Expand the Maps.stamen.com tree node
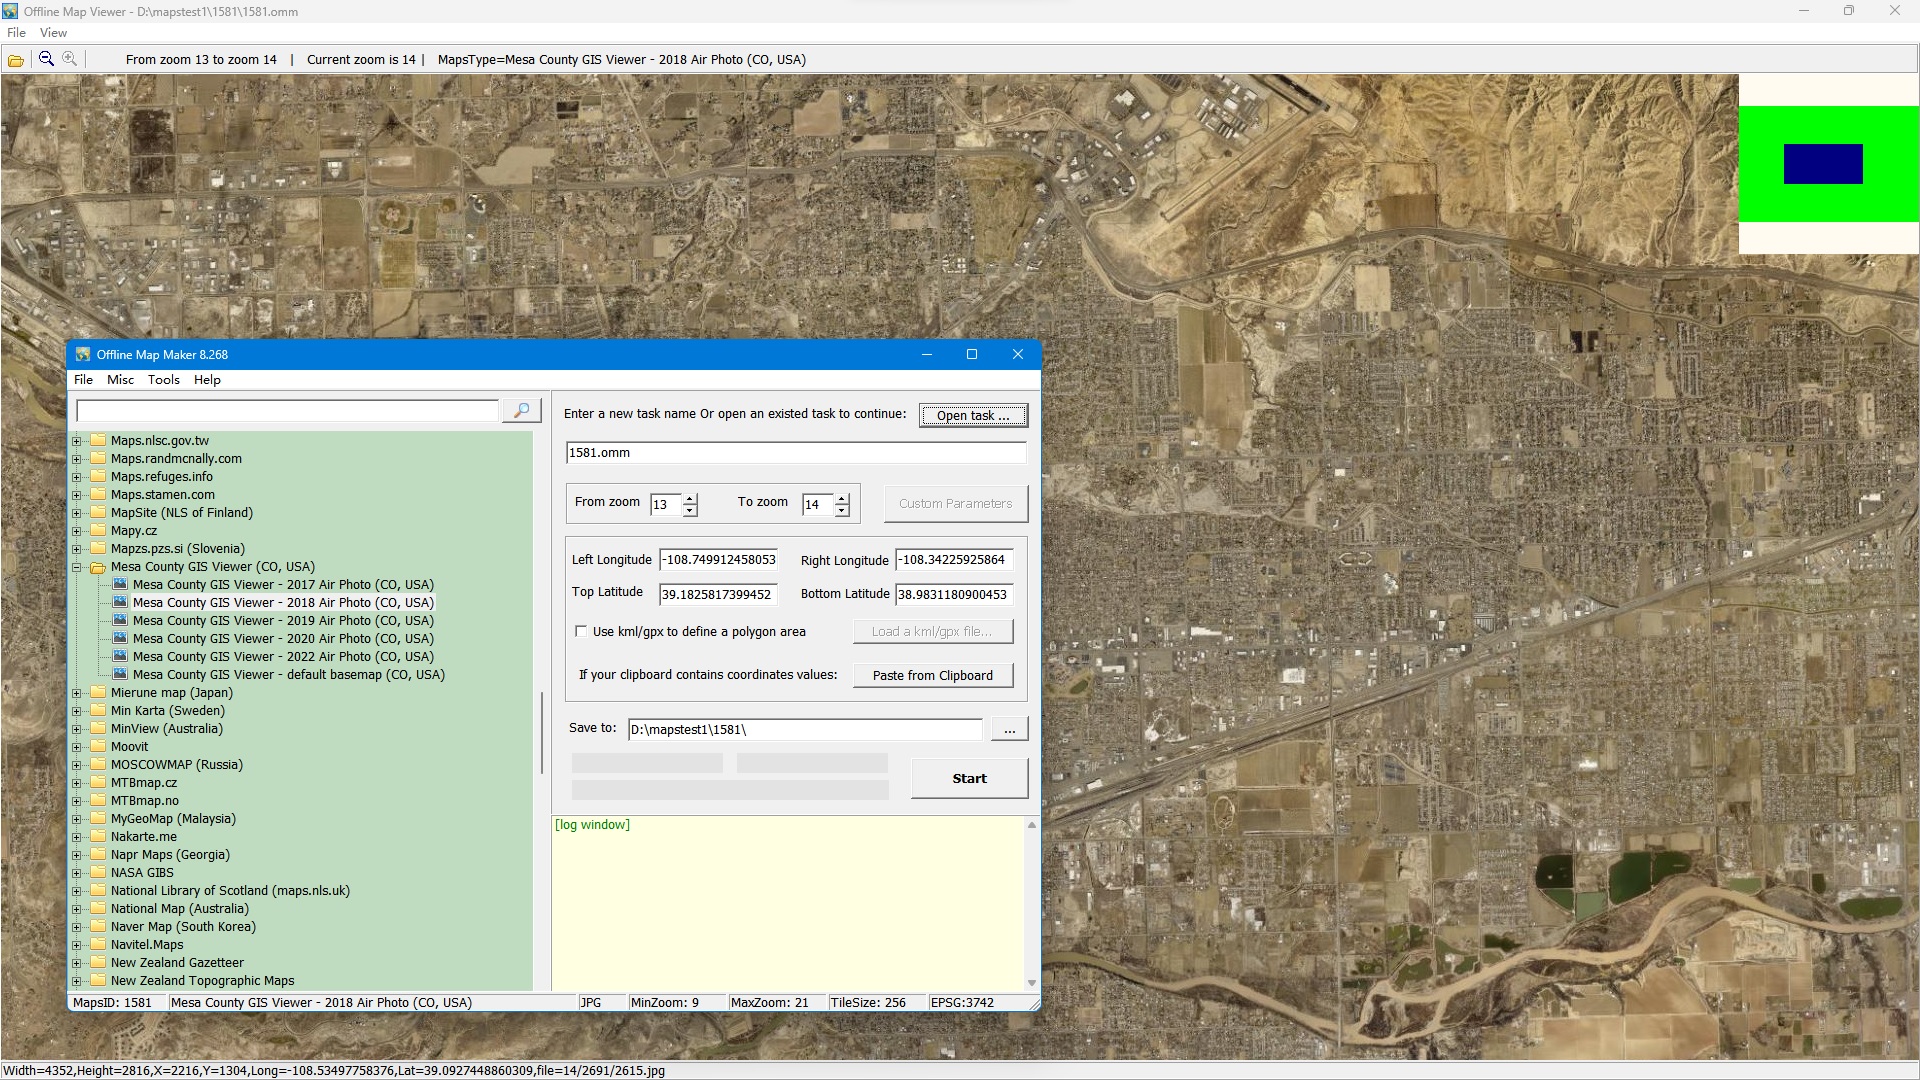Image resolution: width=1920 pixels, height=1080 pixels. (76, 494)
